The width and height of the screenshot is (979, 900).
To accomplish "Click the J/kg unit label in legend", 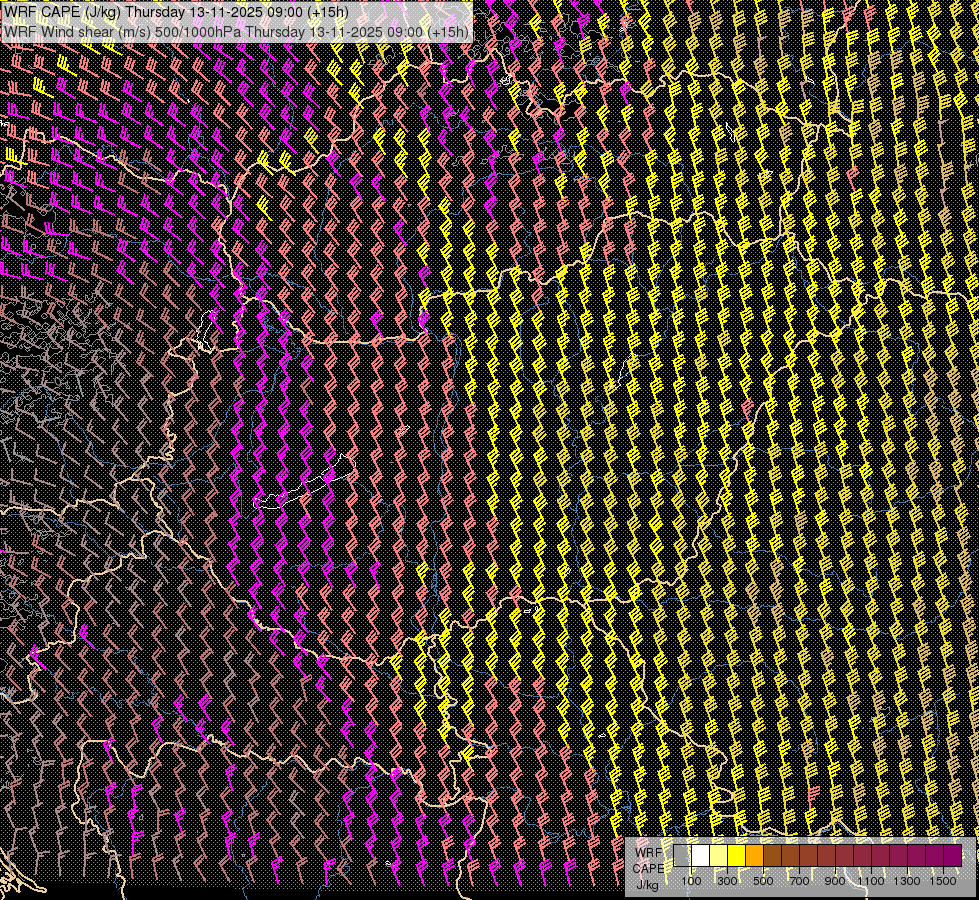I will (x=647, y=884).
